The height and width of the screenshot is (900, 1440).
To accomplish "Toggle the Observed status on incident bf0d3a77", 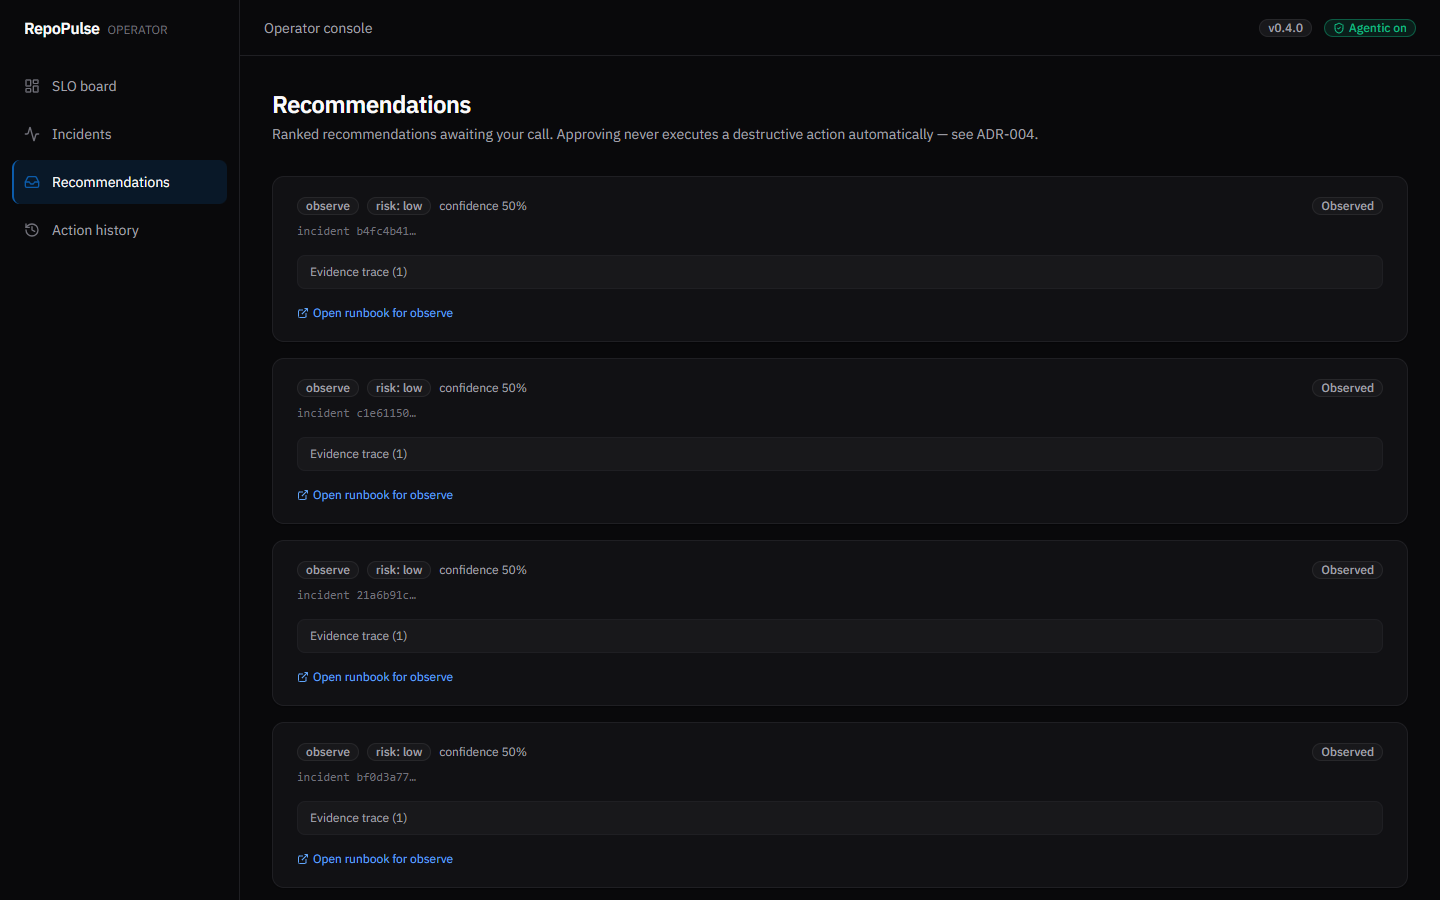I will point(1347,751).
